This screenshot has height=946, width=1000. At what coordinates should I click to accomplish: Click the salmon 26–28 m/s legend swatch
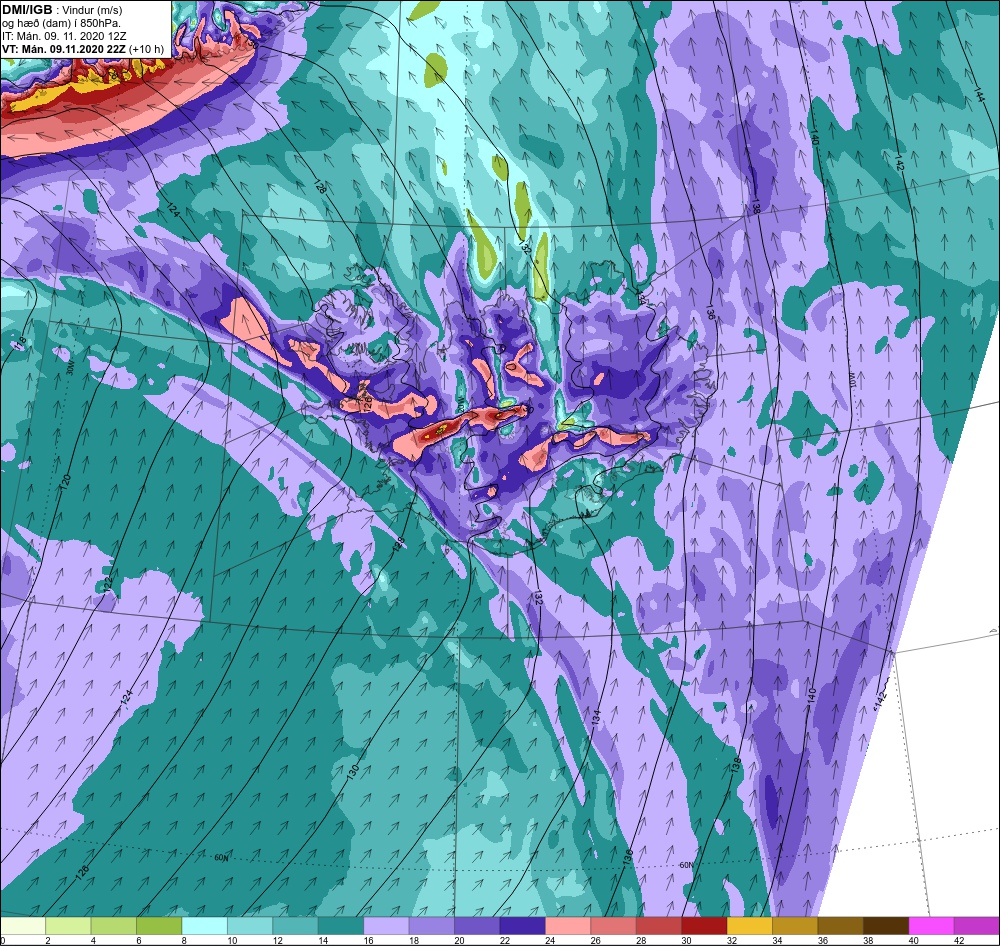614,926
